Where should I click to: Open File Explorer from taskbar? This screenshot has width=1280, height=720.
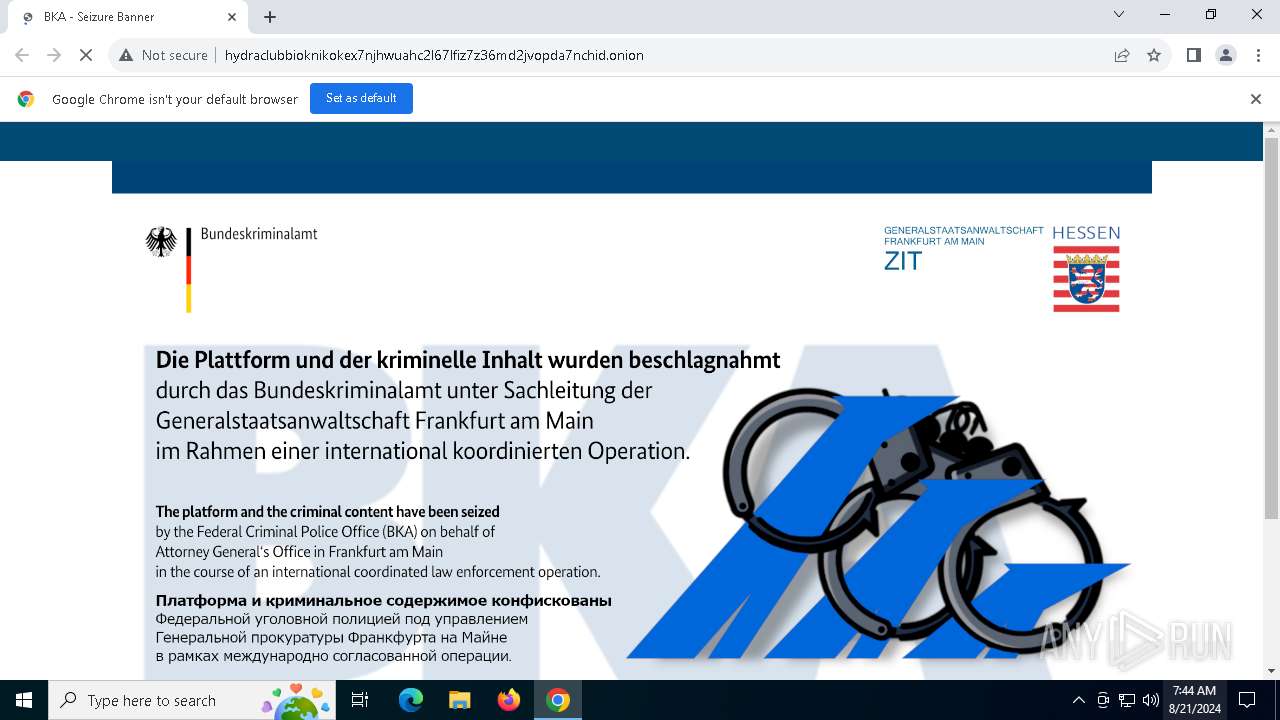[459, 700]
